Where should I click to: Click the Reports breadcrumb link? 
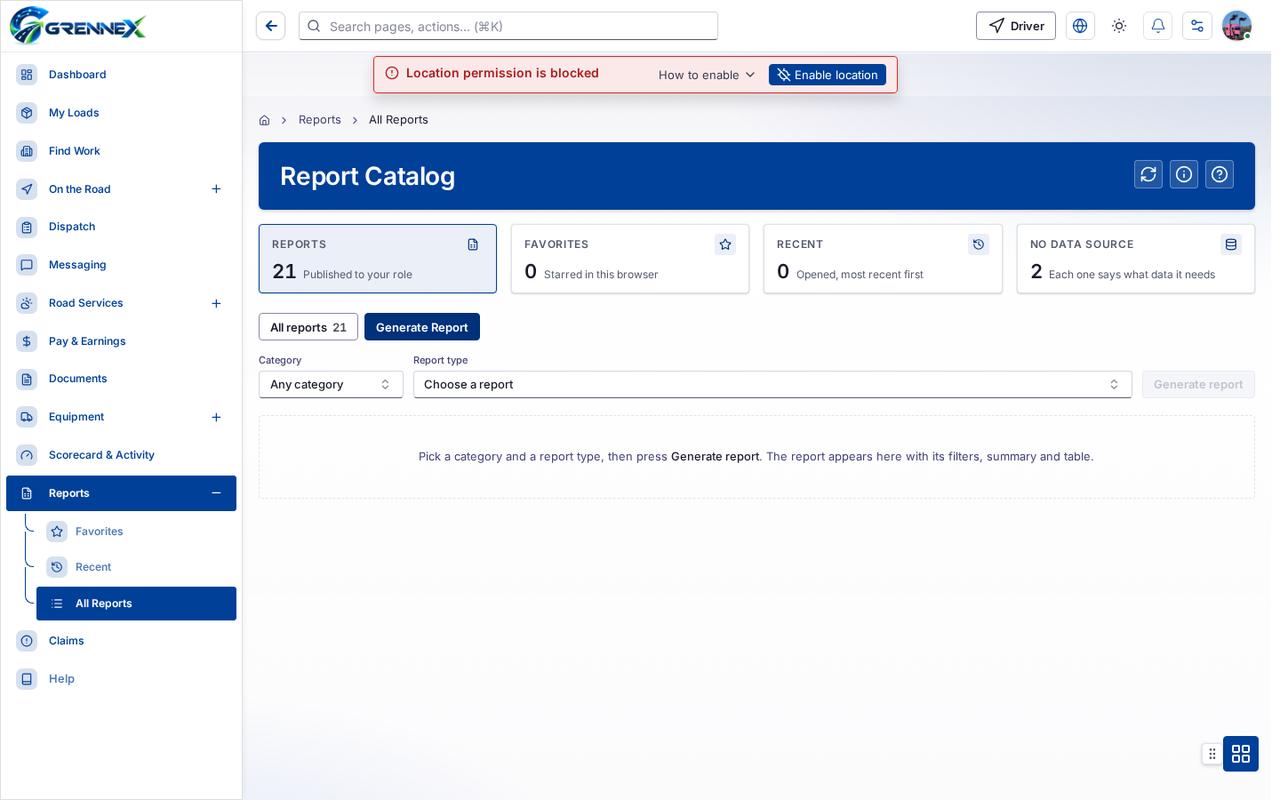(320, 120)
